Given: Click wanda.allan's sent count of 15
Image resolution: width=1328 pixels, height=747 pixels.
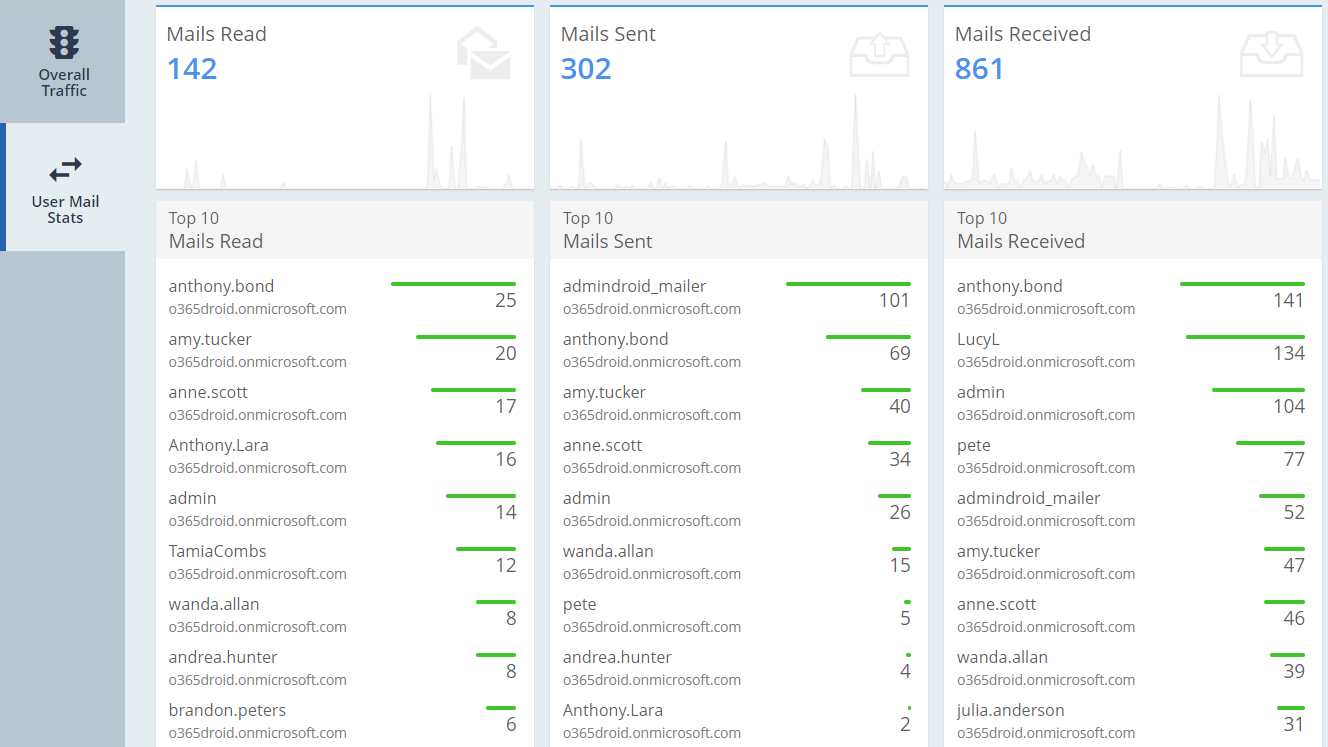Looking at the screenshot, I should click(900, 565).
